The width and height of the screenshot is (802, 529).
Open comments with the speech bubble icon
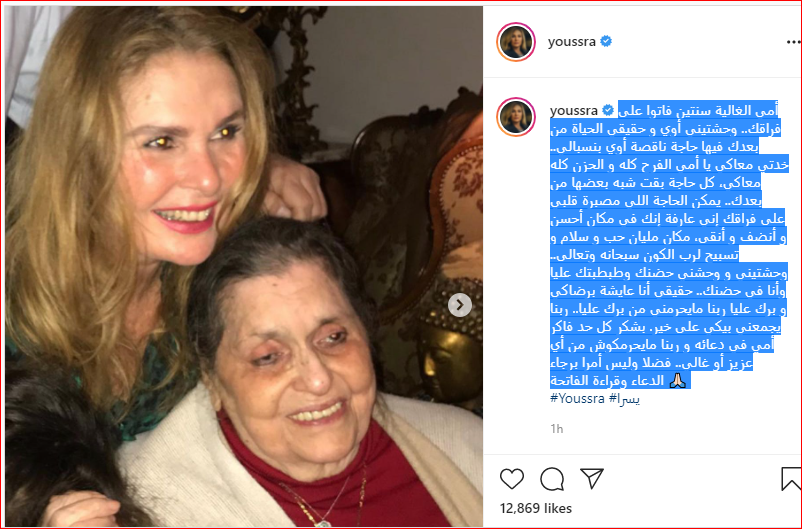(x=552, y=479)
